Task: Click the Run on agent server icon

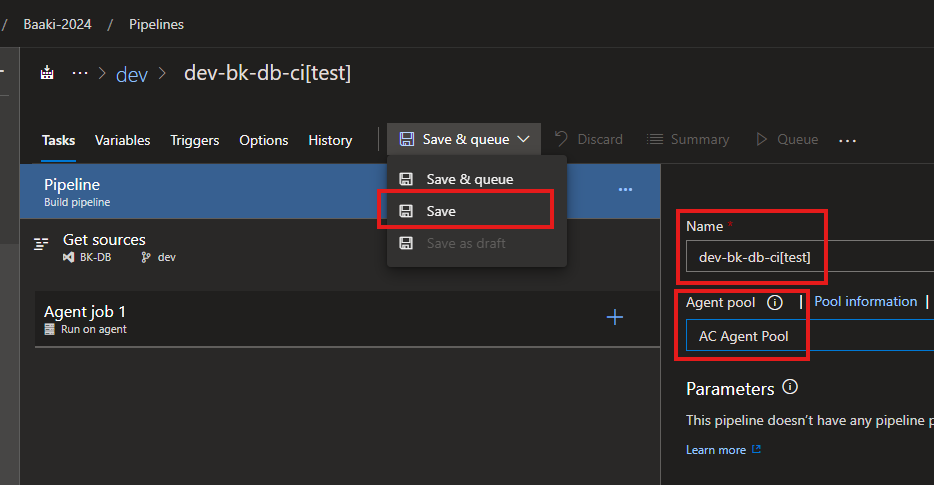Action: [x=49, y=329]
